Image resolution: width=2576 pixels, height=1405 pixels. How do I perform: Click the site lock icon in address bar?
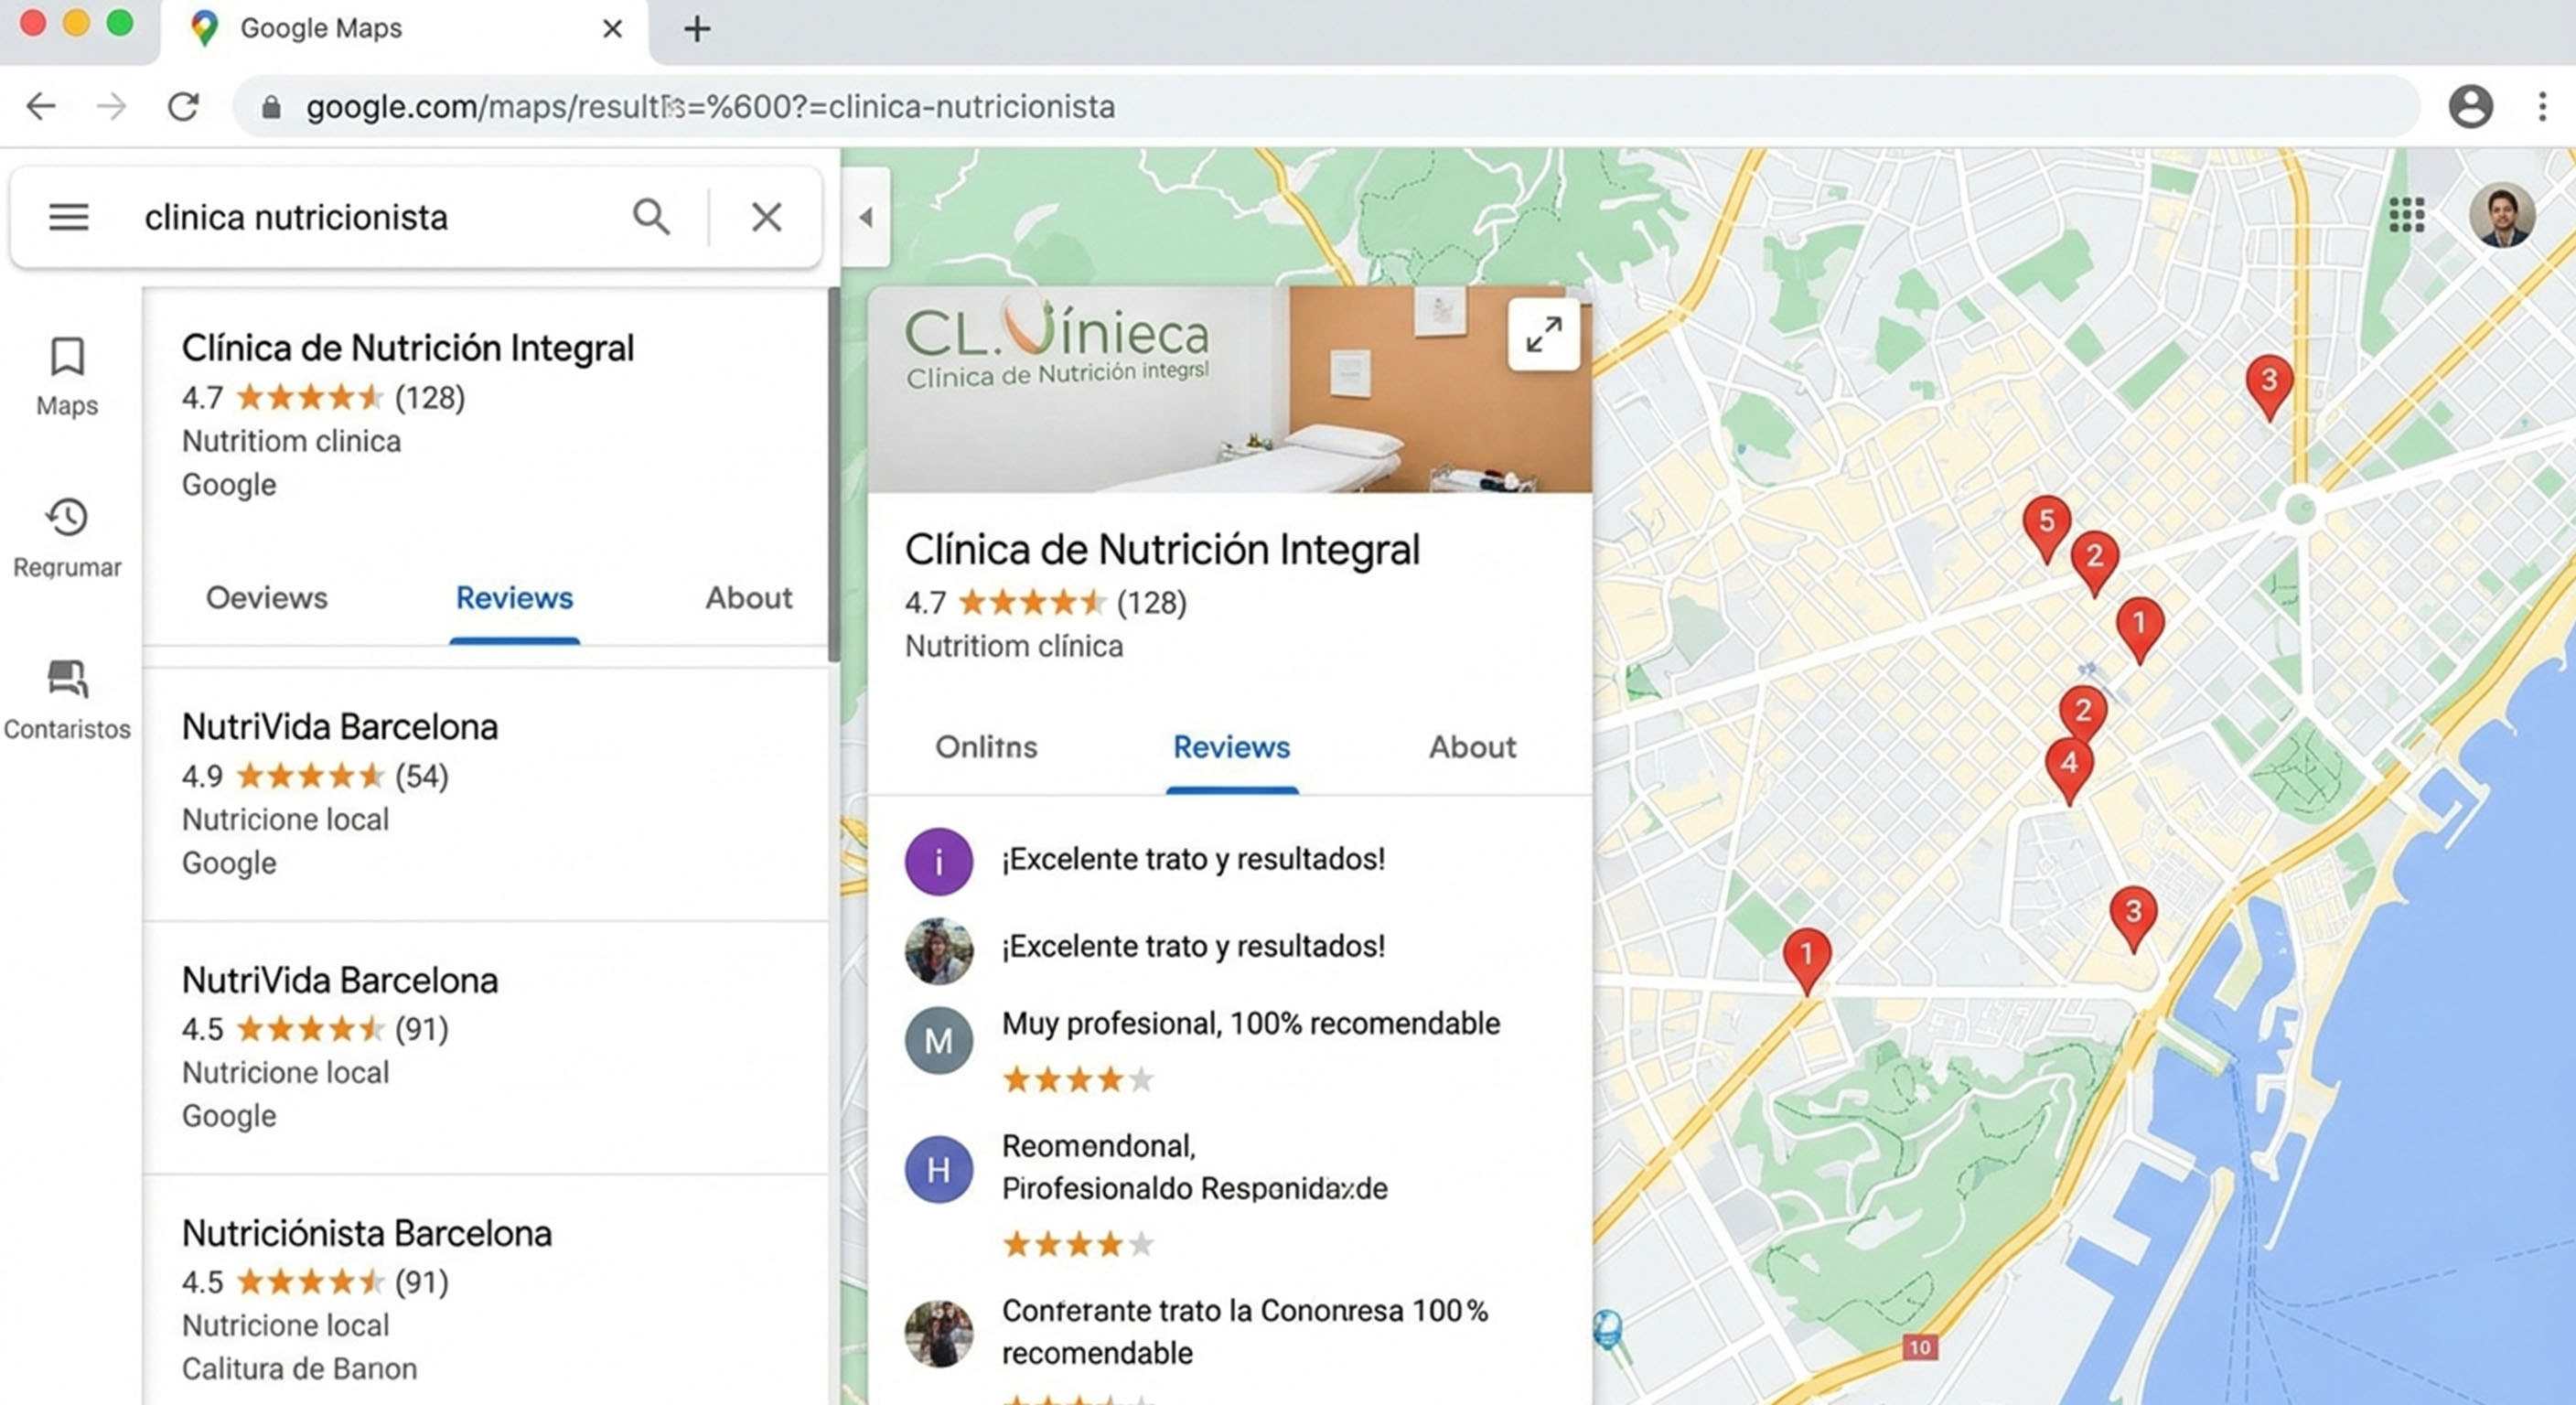(x=271, y=107)
